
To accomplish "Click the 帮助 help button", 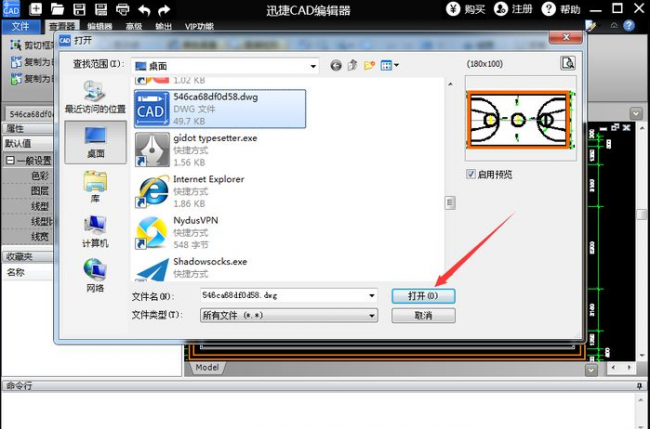I will (x=561, y=9).
